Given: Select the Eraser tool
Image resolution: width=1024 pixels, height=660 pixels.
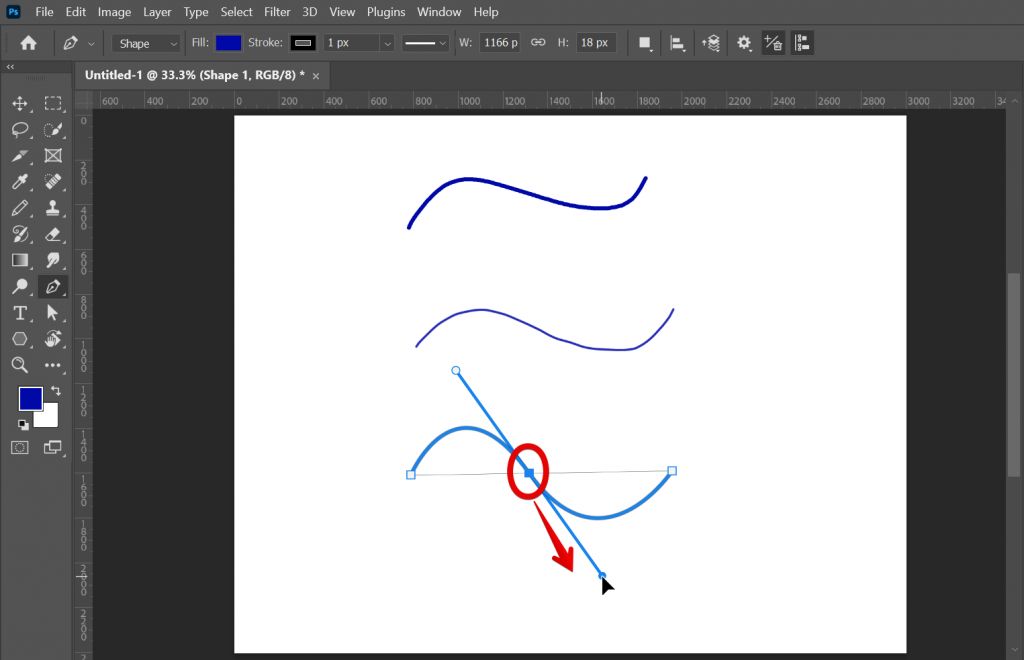Looking at the screenshot, I should [x=53, y=234].
